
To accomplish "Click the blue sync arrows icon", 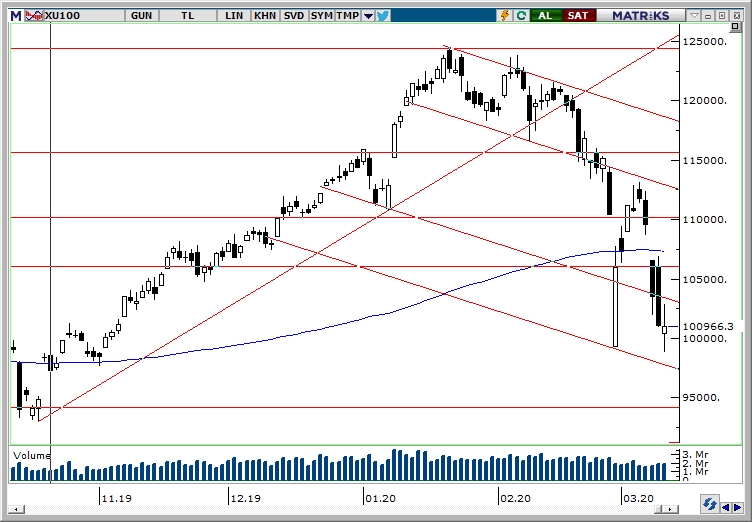I will pyautogui.click(x=709, y=505).
